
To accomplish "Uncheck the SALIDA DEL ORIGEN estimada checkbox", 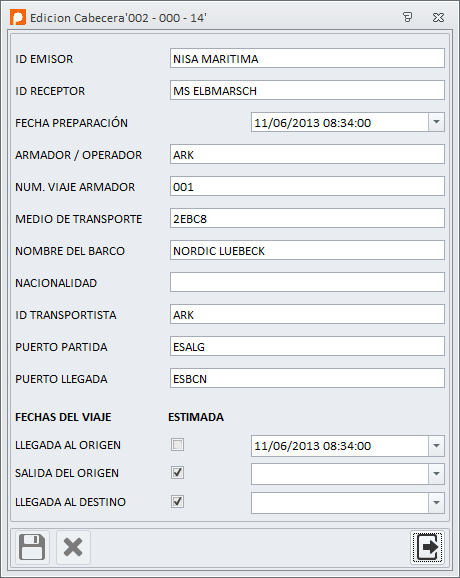I will [178, 473].
